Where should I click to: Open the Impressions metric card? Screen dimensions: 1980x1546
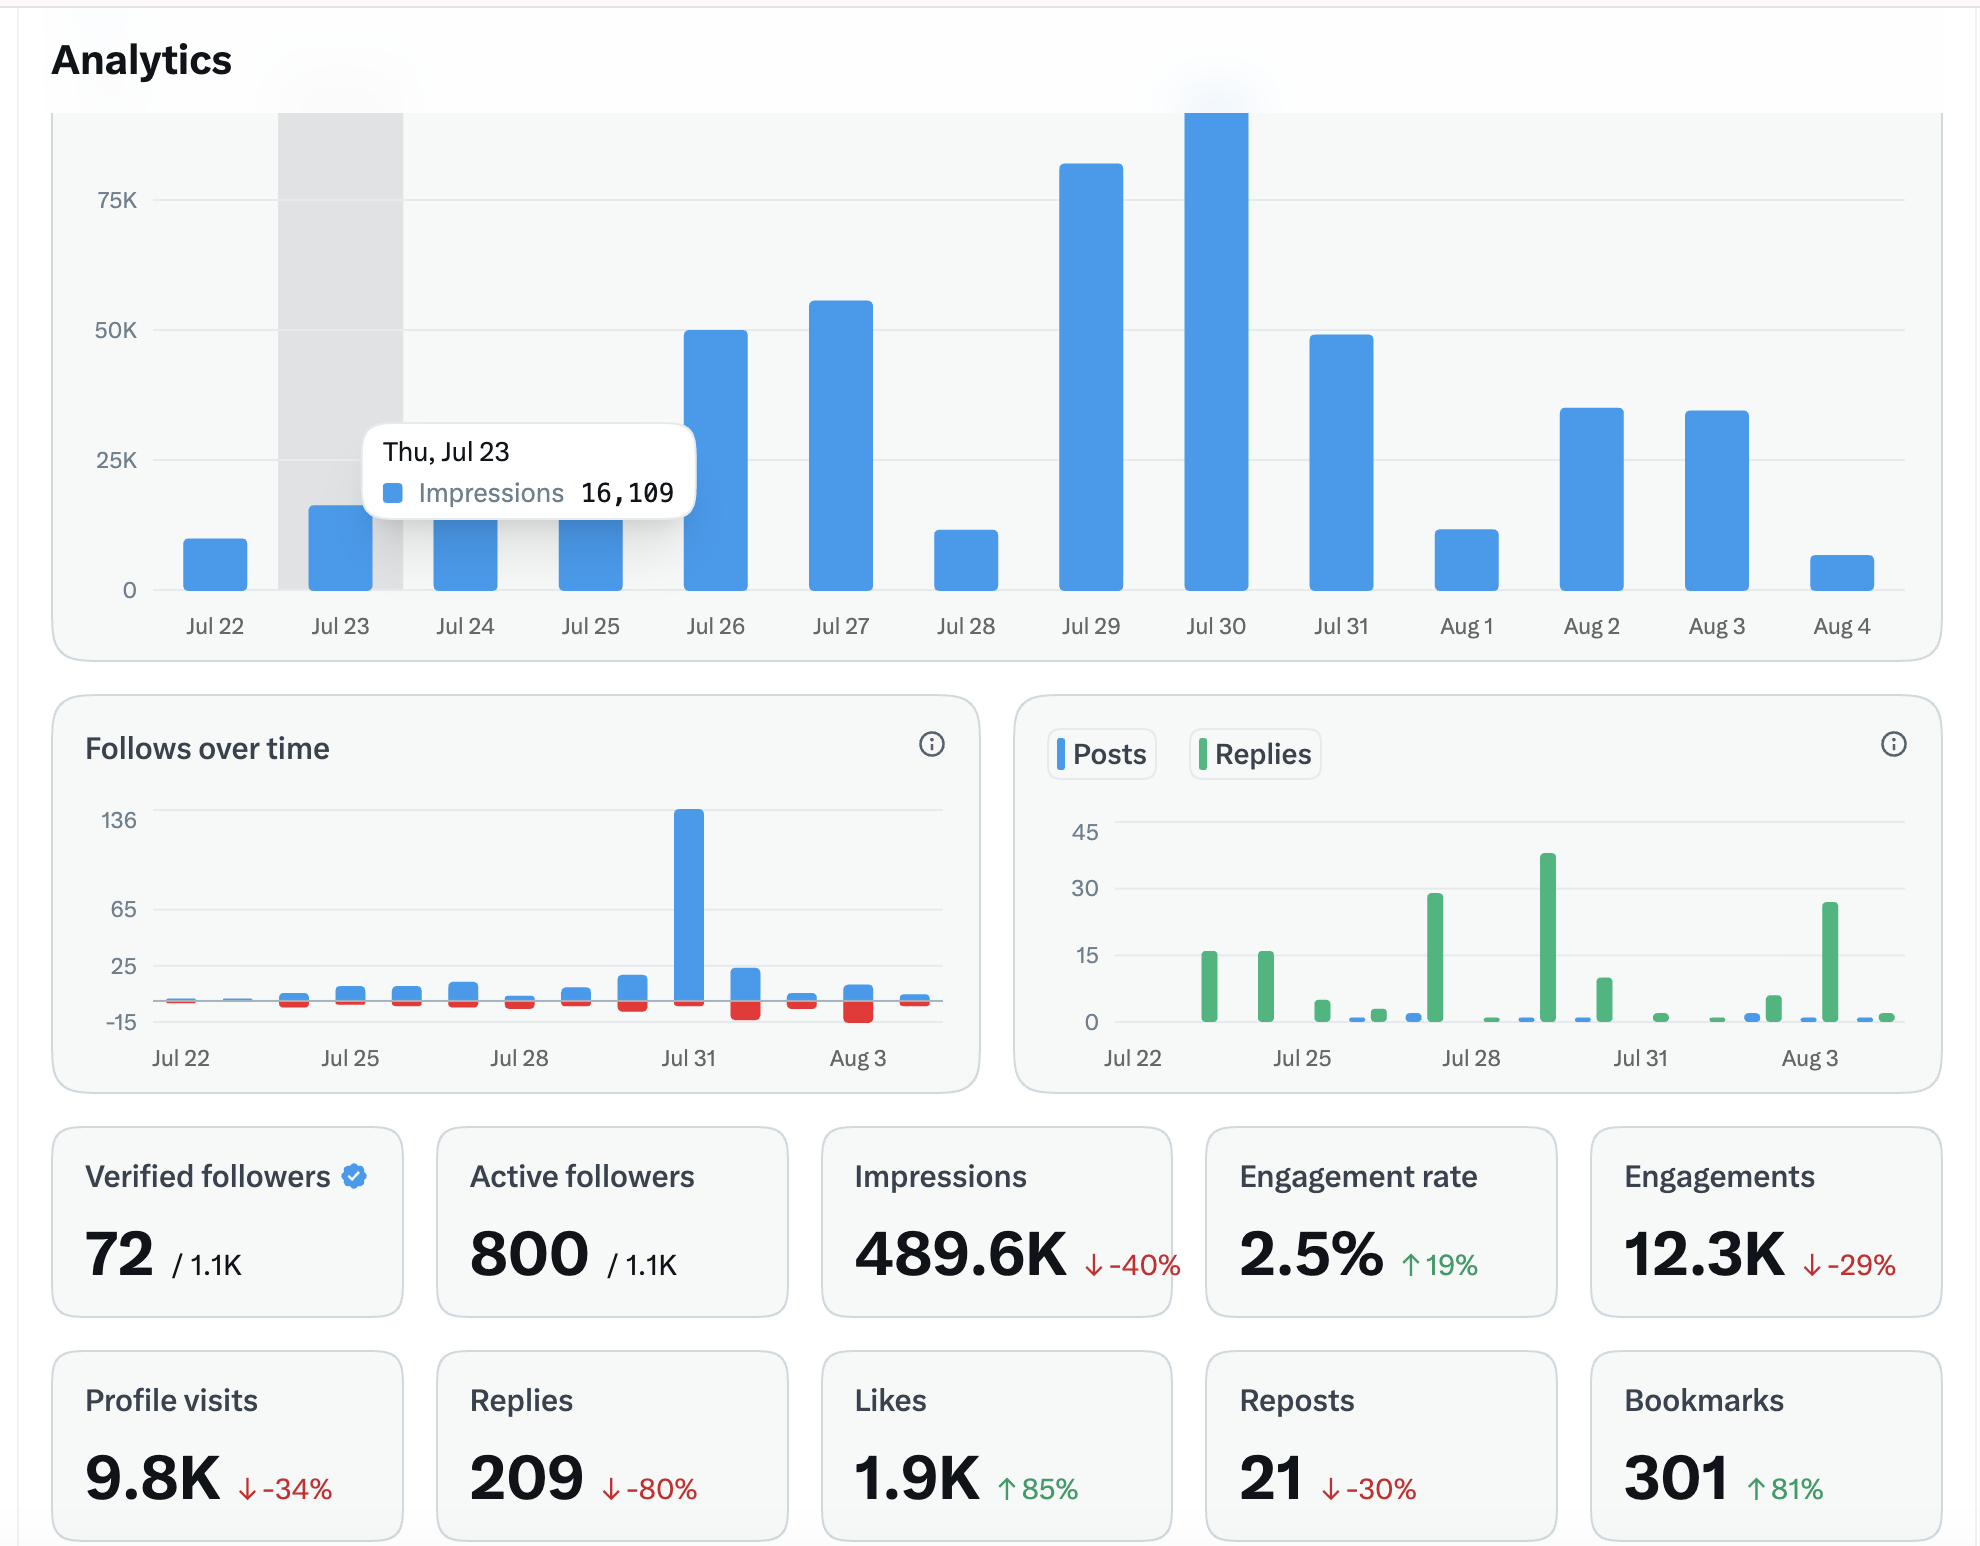click(996, 1222)
